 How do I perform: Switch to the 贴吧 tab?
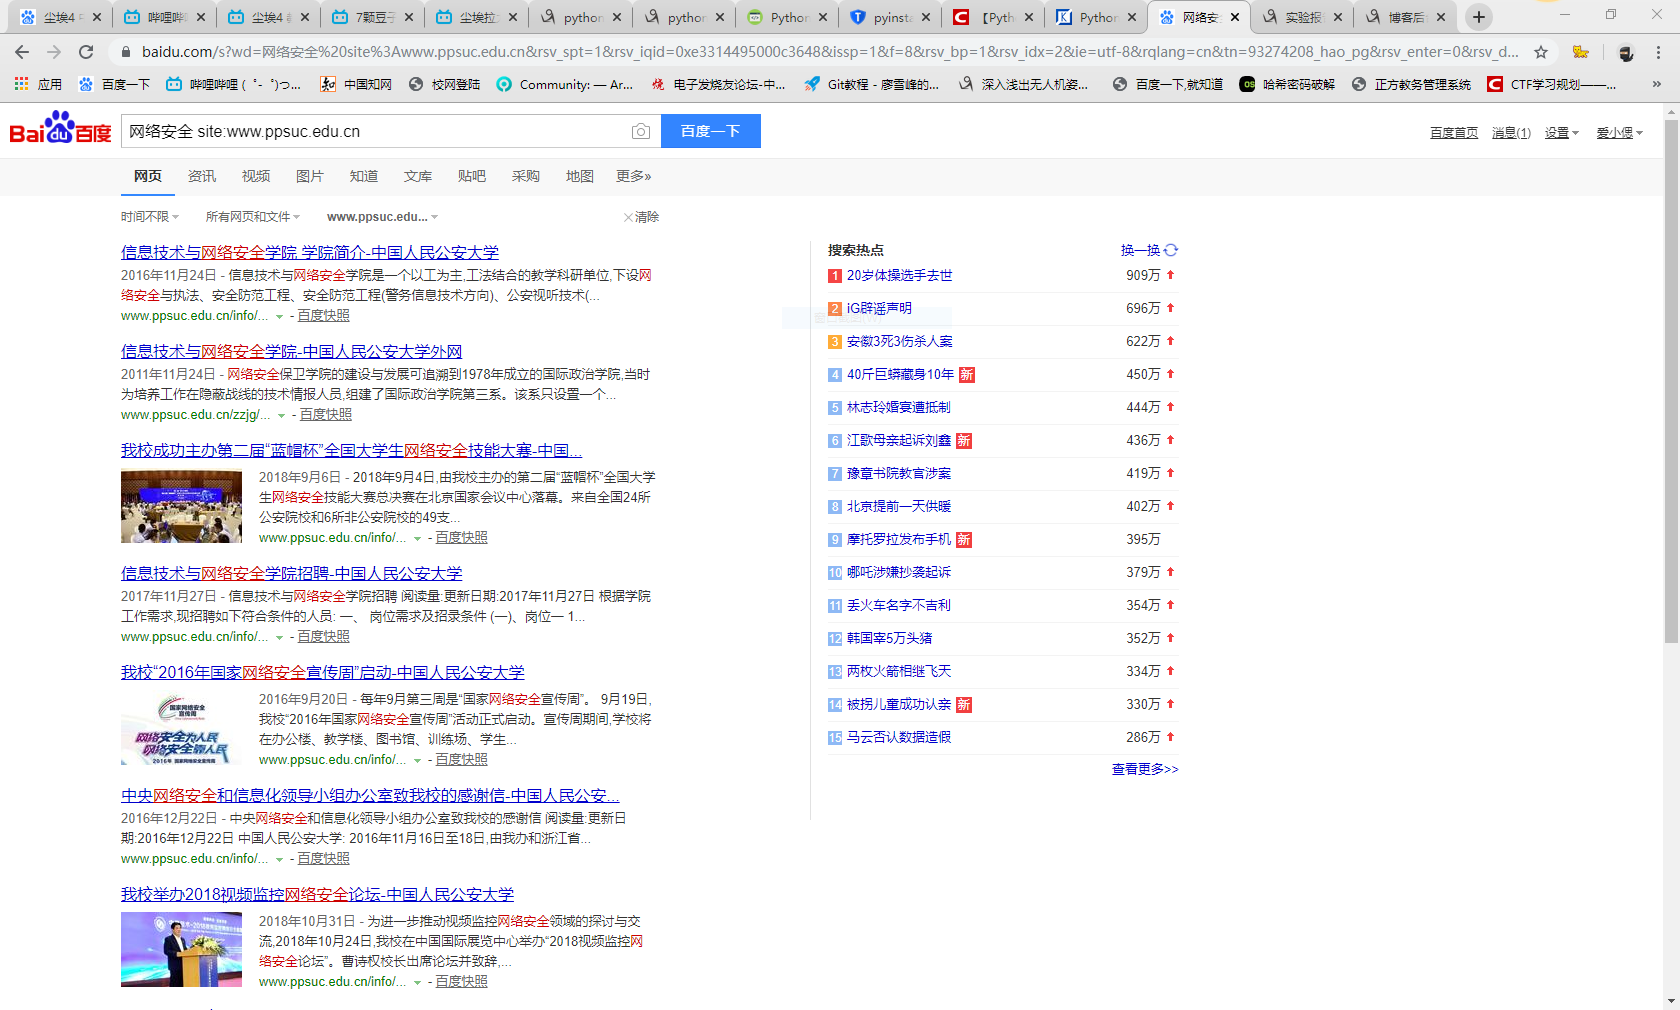pyautogui.click(x=472, y=176)
